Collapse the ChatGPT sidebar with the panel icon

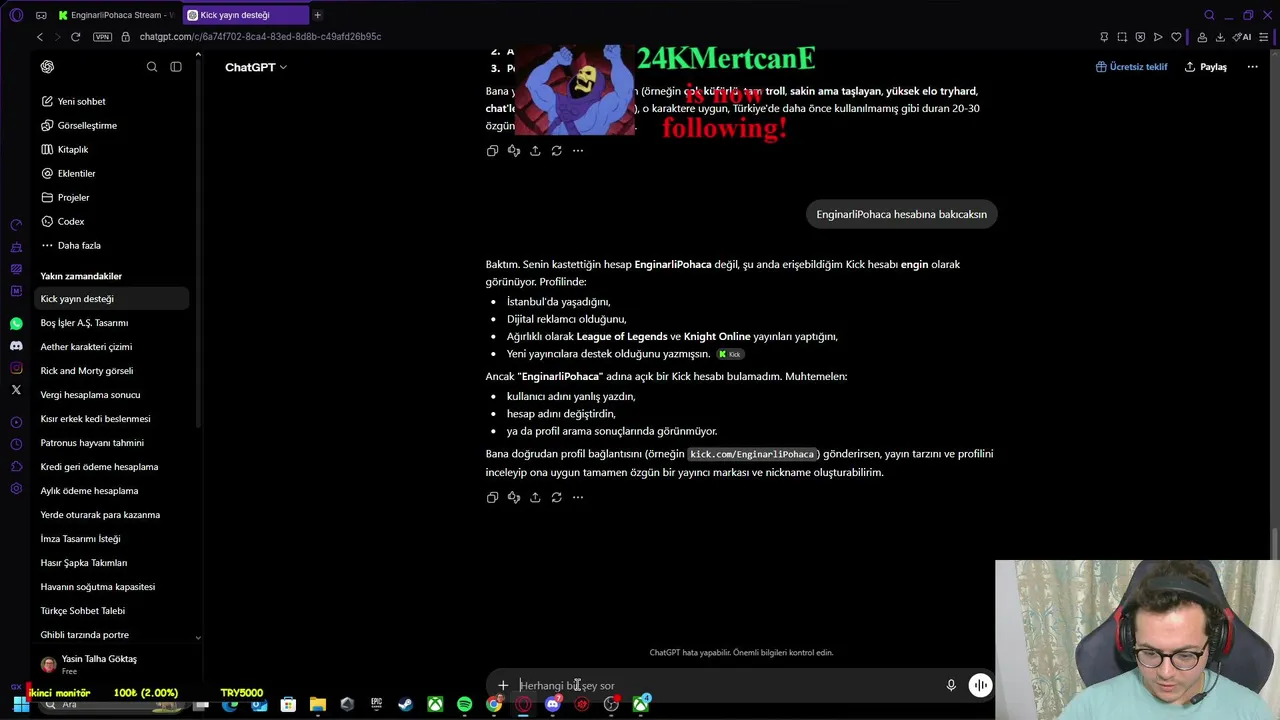tap(176, 67)
